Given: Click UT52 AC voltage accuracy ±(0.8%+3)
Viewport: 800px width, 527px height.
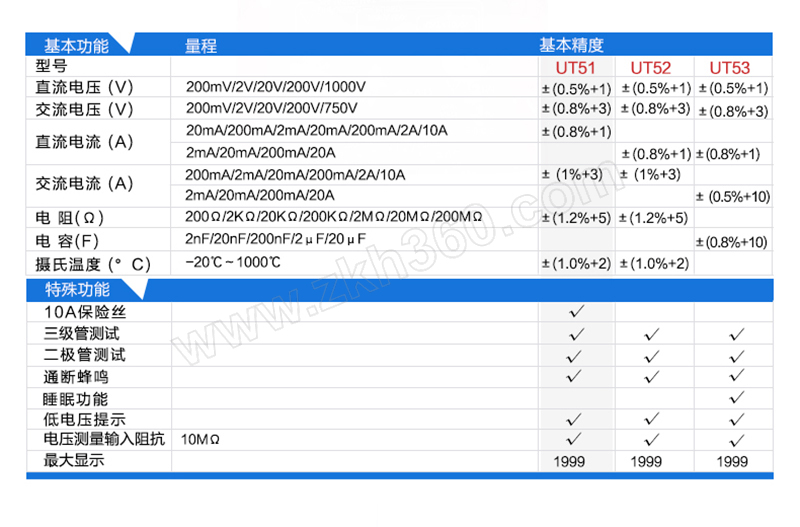Looking at the screenshot, I should 655,109.
